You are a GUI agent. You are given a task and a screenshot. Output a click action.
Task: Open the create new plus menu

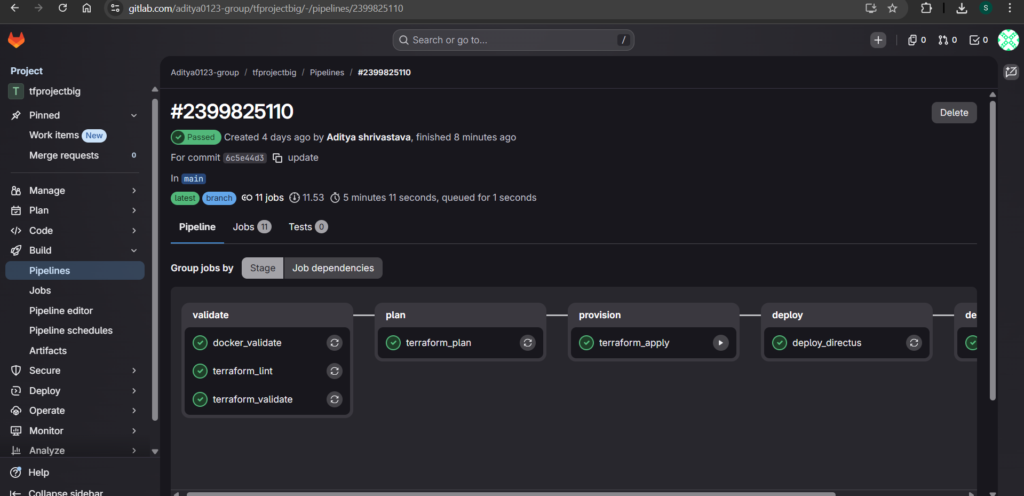(x=877, y=40)
